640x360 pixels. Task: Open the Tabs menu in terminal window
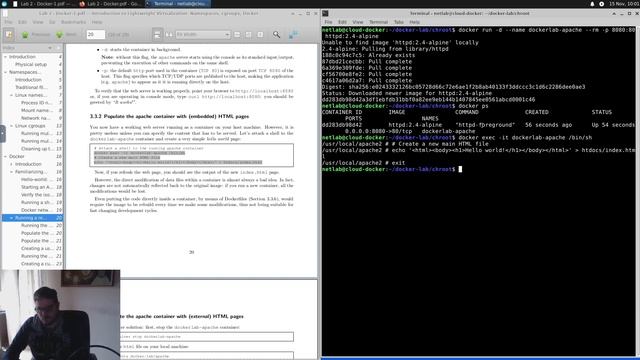coord(399,22)
